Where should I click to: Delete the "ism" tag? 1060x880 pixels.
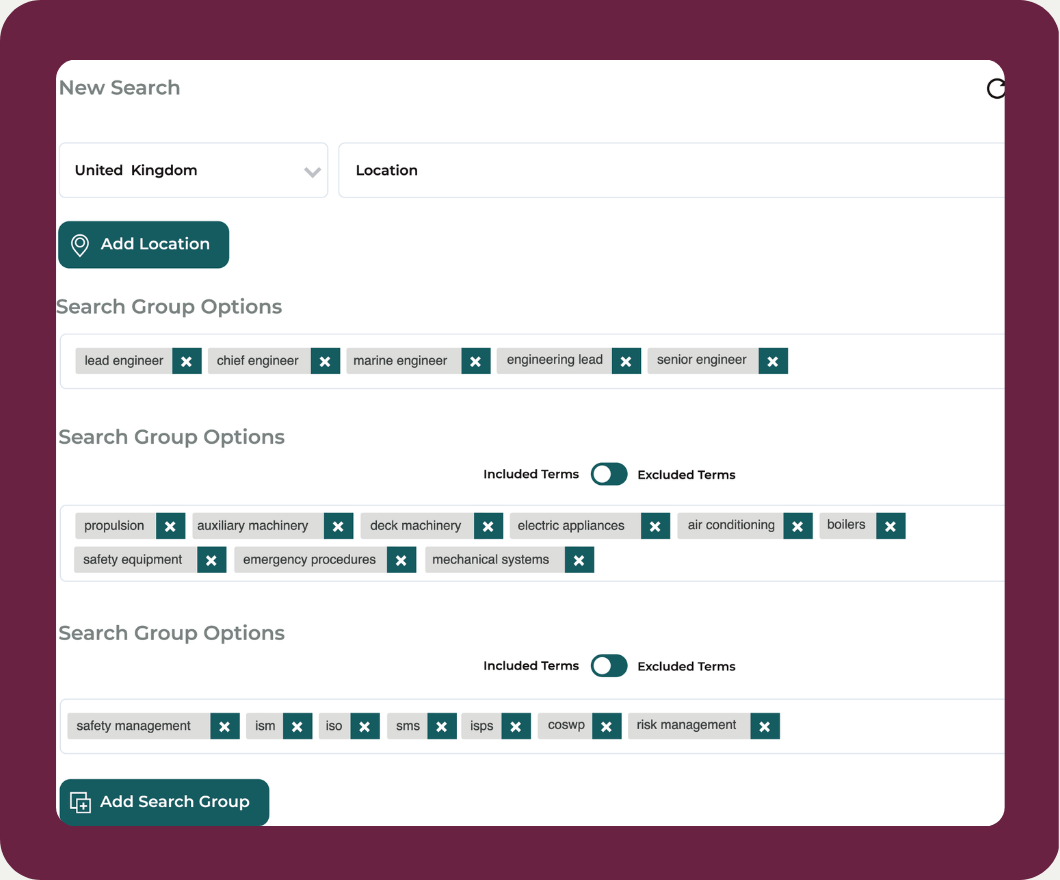[297, 726]
